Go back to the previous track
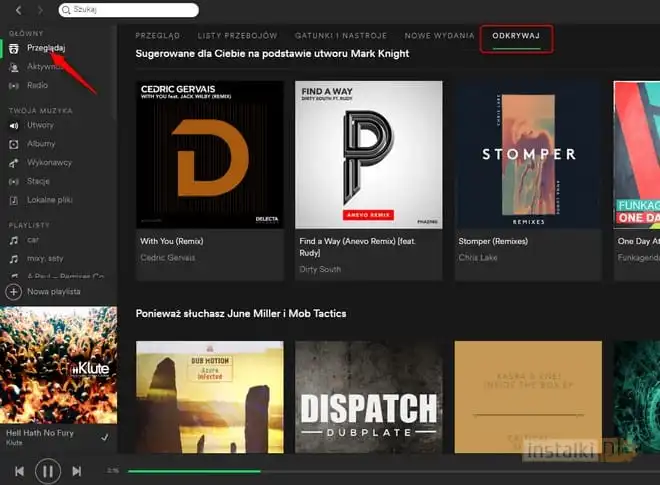 point(19,470)
